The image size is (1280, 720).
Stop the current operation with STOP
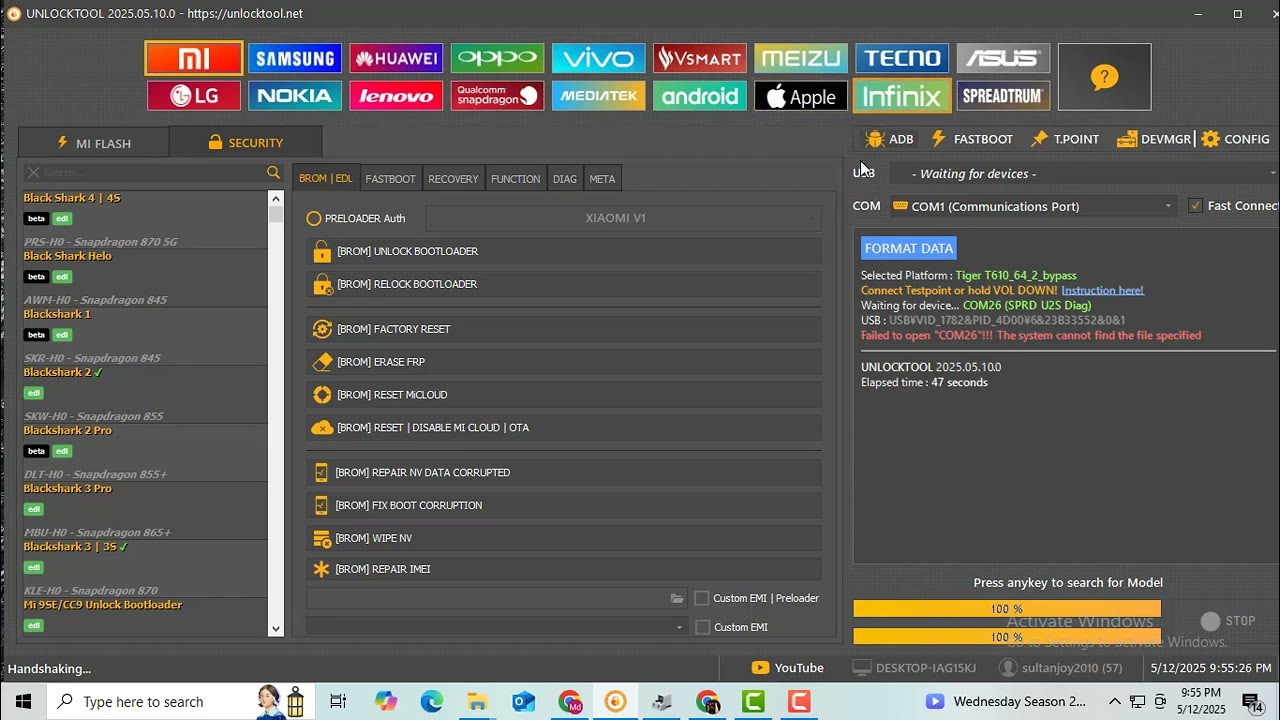click(x=1228, y=621)
